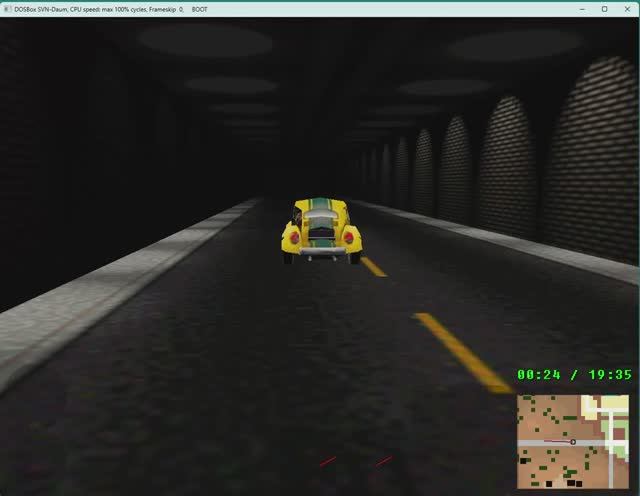Viewport: 640px width, 496px height.
Task: Close the DOSBox window
Action: [627, 9]
